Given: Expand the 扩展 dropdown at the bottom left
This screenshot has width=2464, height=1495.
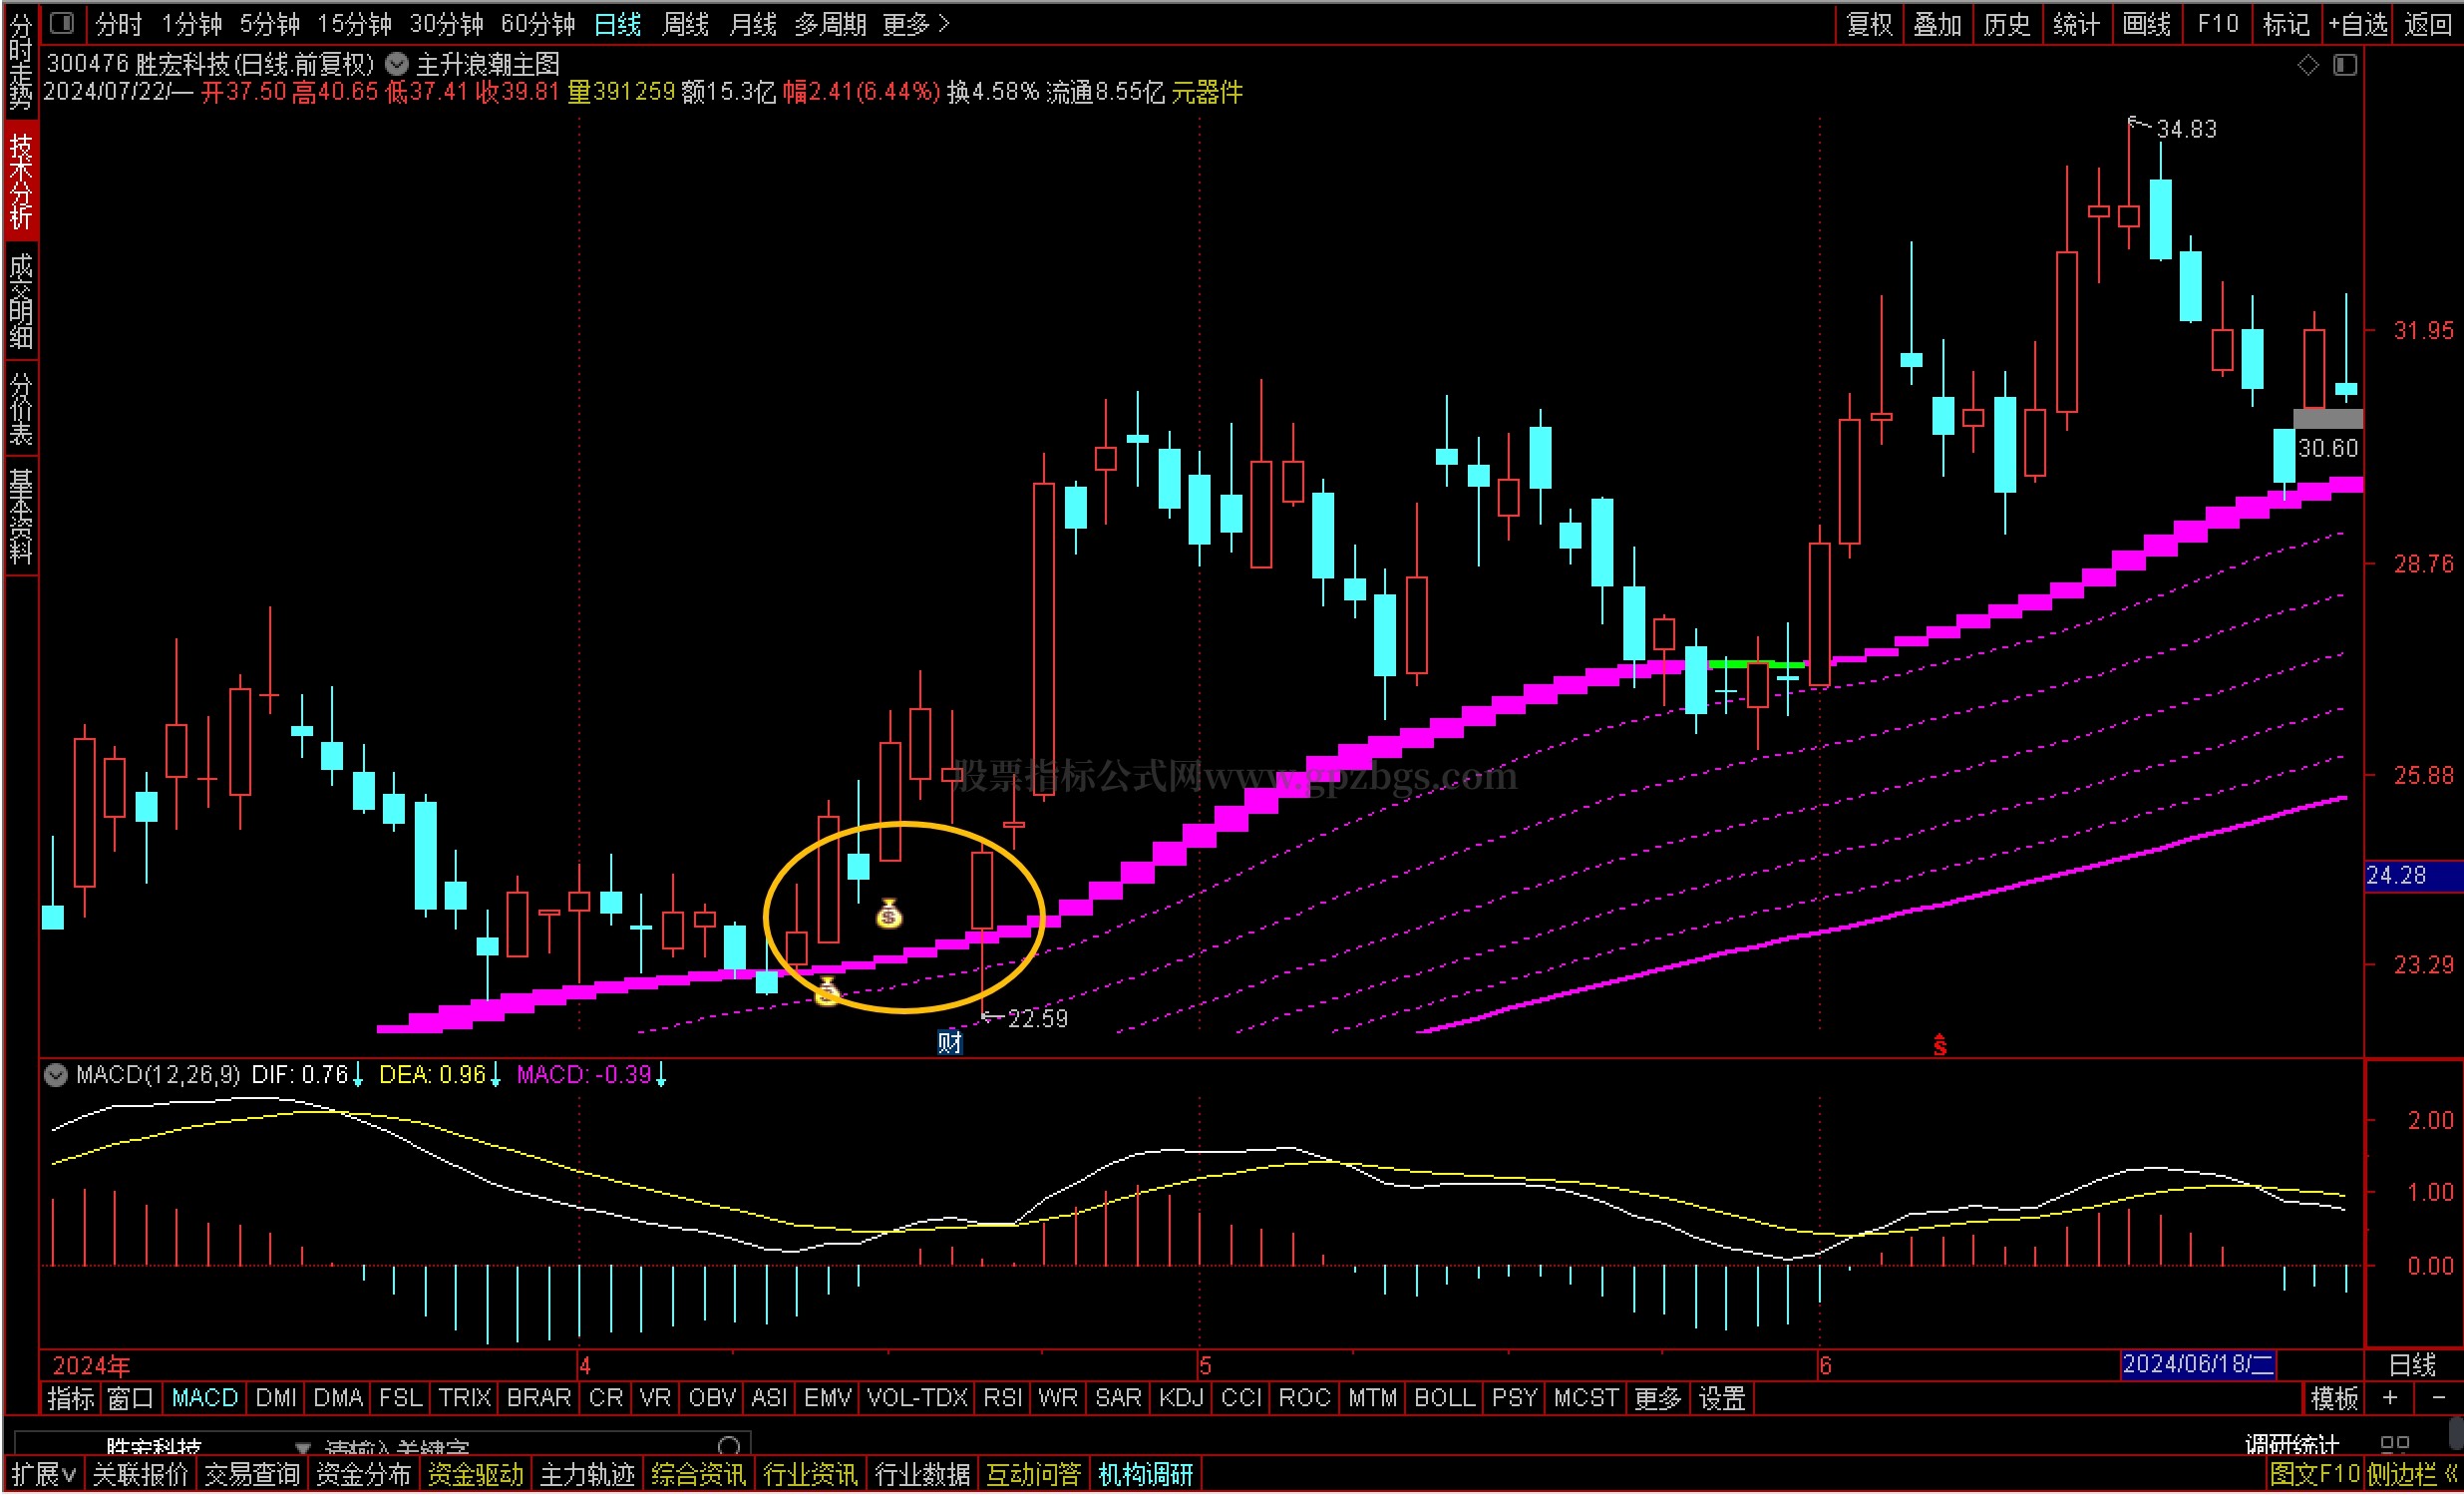Looking at the screenshot, I should [44, 1475].
